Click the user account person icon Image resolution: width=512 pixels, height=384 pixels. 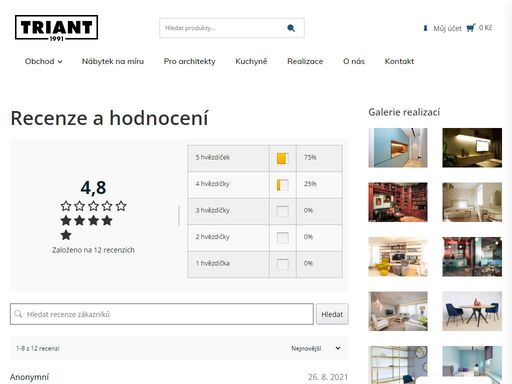pos(425,28)
